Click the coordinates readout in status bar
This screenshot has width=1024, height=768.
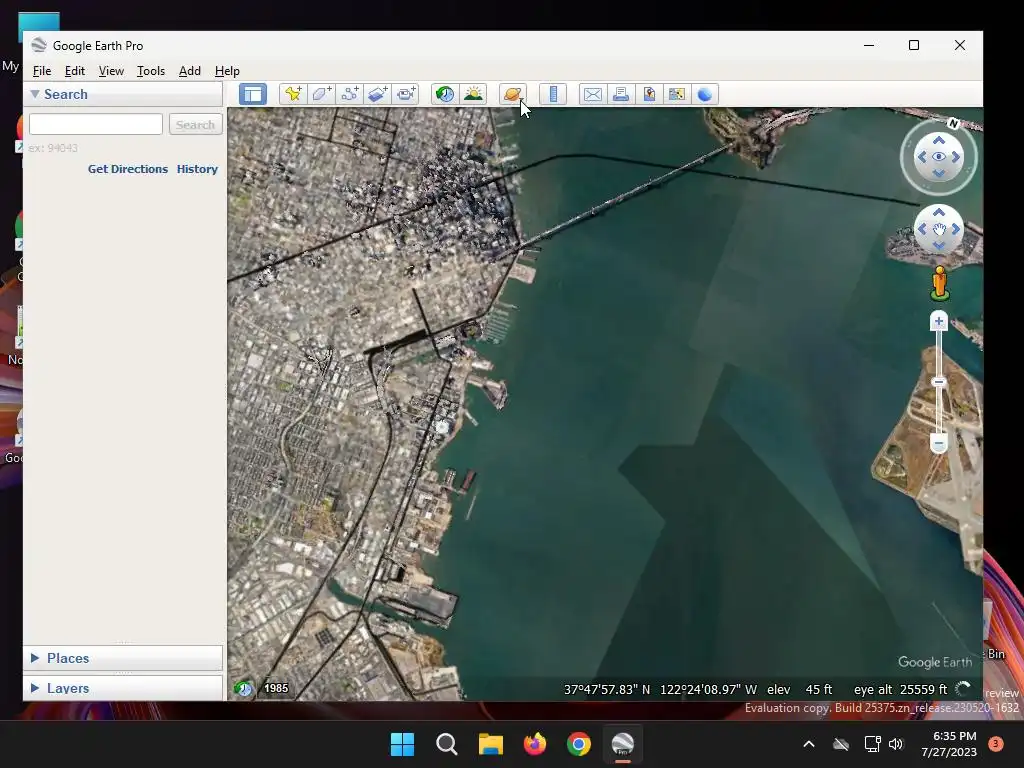(660, 689)
